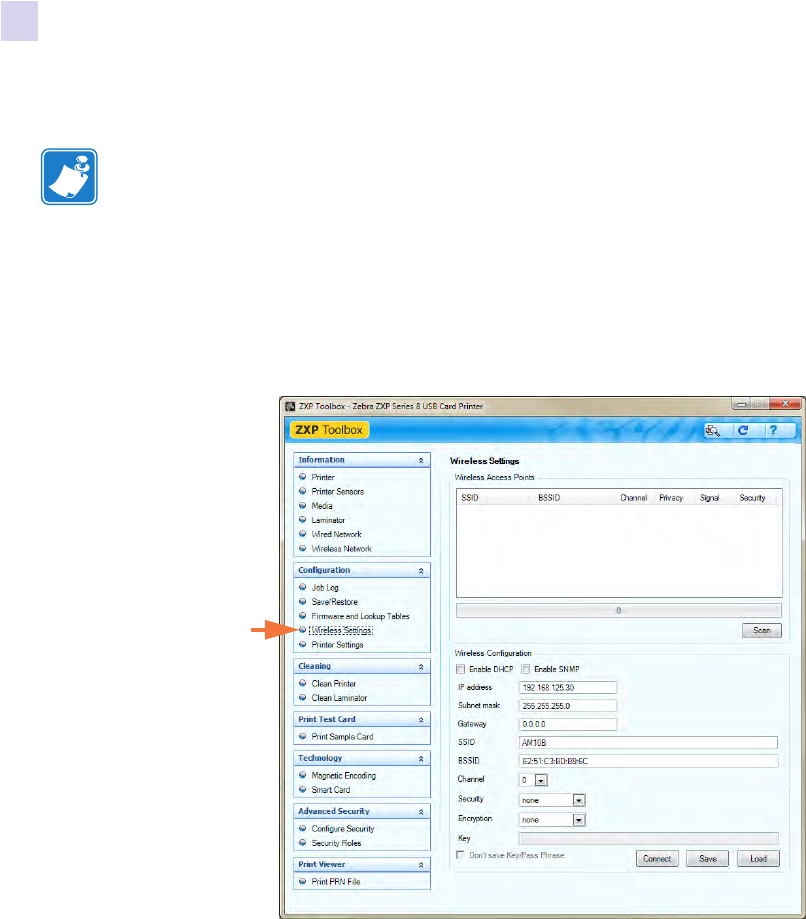Collapse the Configuration section

coord(421,571)
